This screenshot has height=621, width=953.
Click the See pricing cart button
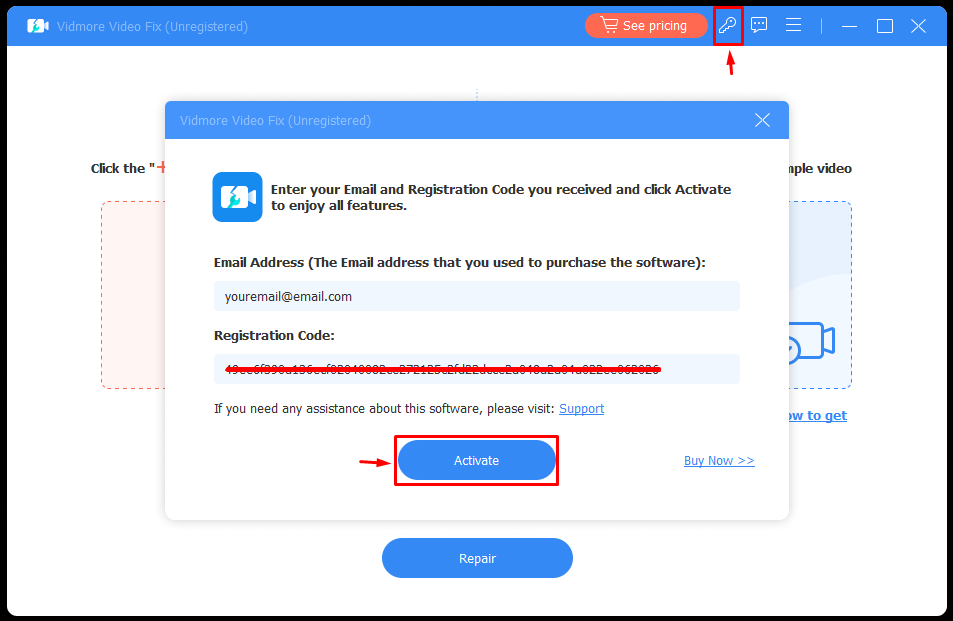(646, 26)
